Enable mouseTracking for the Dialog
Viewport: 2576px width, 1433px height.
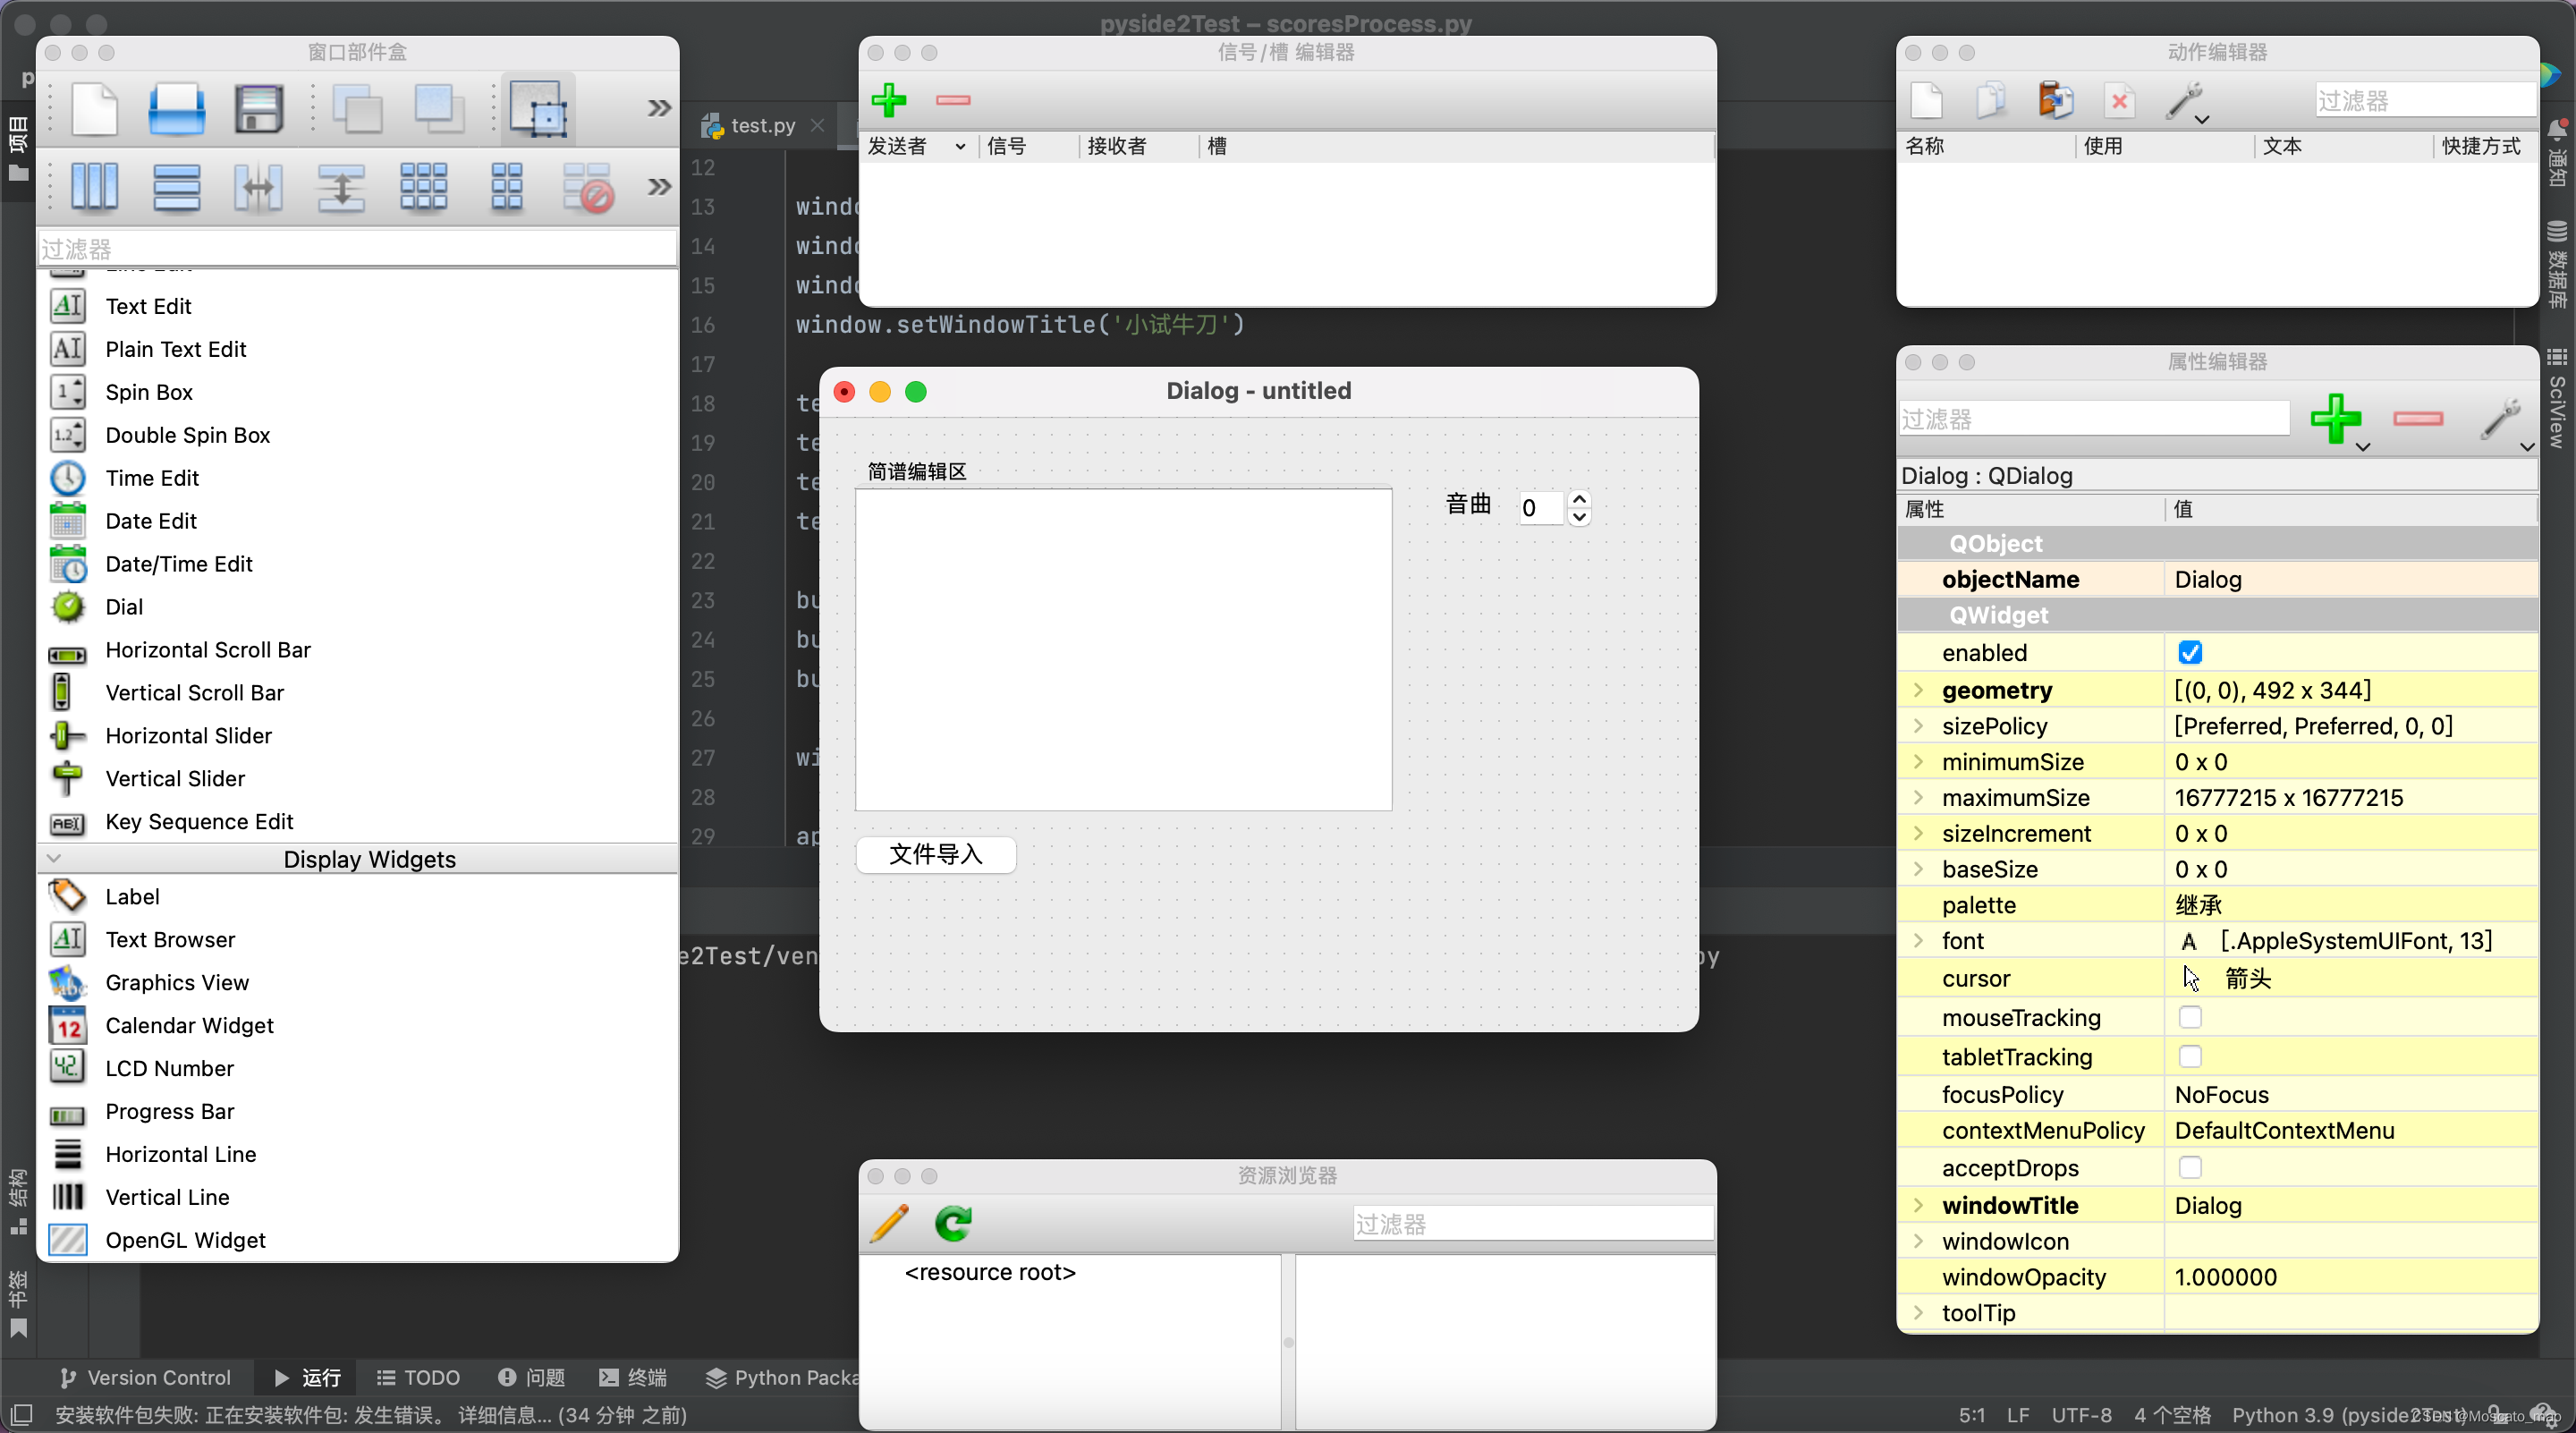[x=2191, y=1017]
